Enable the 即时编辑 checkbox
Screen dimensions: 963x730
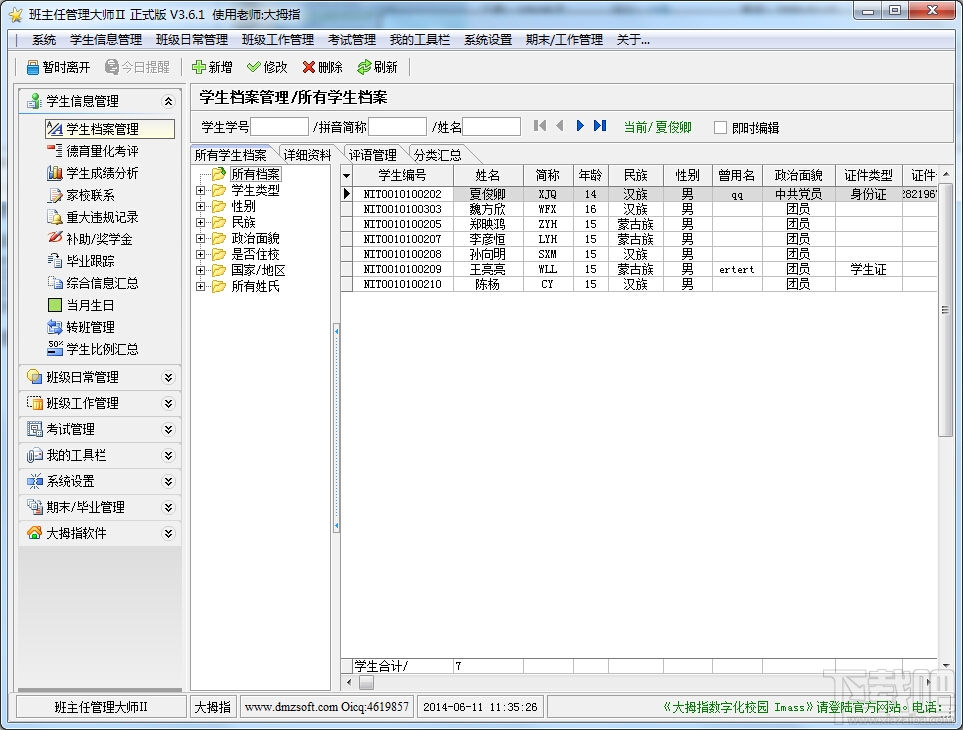click(x=720, y=128)
